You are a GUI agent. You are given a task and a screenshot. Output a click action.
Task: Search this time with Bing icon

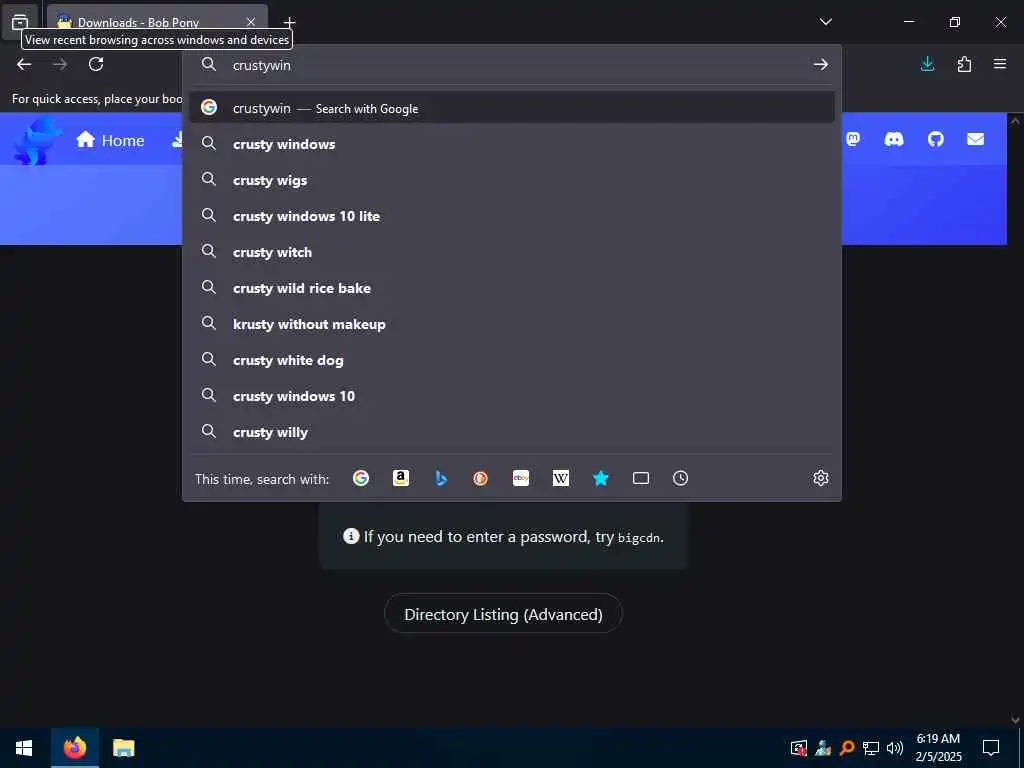pos(441,478)
